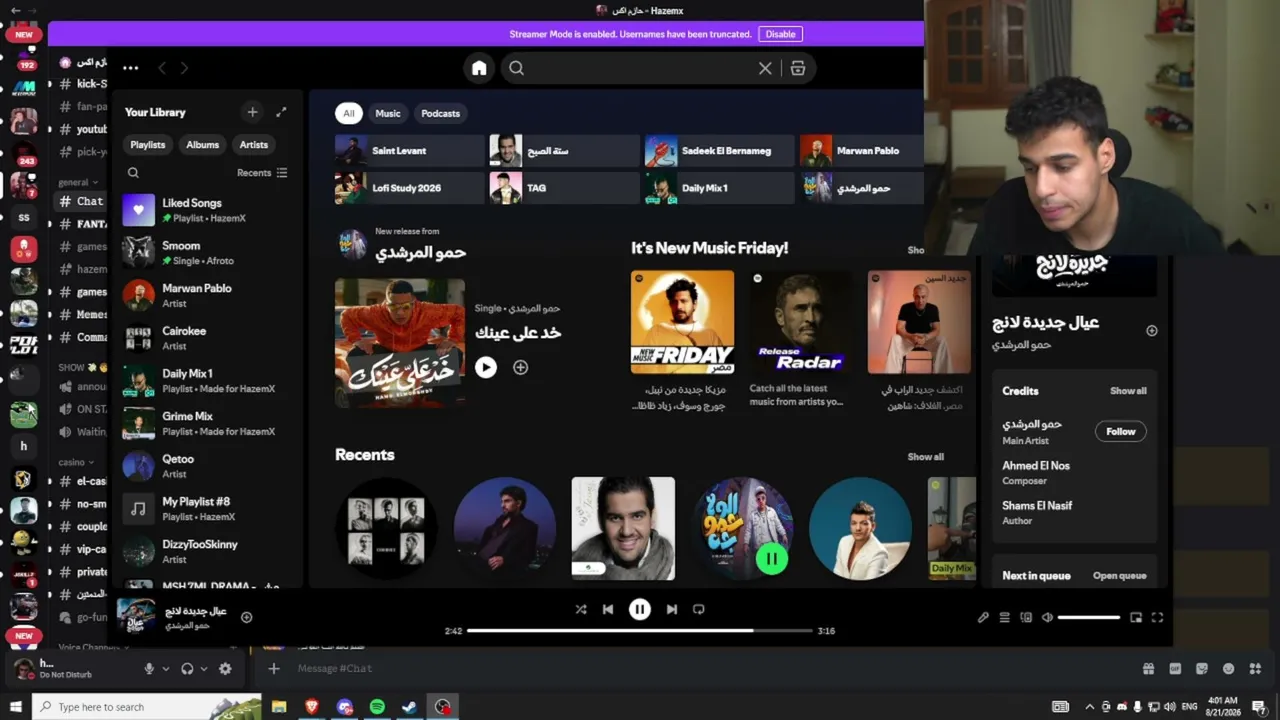Mute Spotify volume speaker icon
The height and width of the screenshot is (720, 1280).
[1047, 617]
